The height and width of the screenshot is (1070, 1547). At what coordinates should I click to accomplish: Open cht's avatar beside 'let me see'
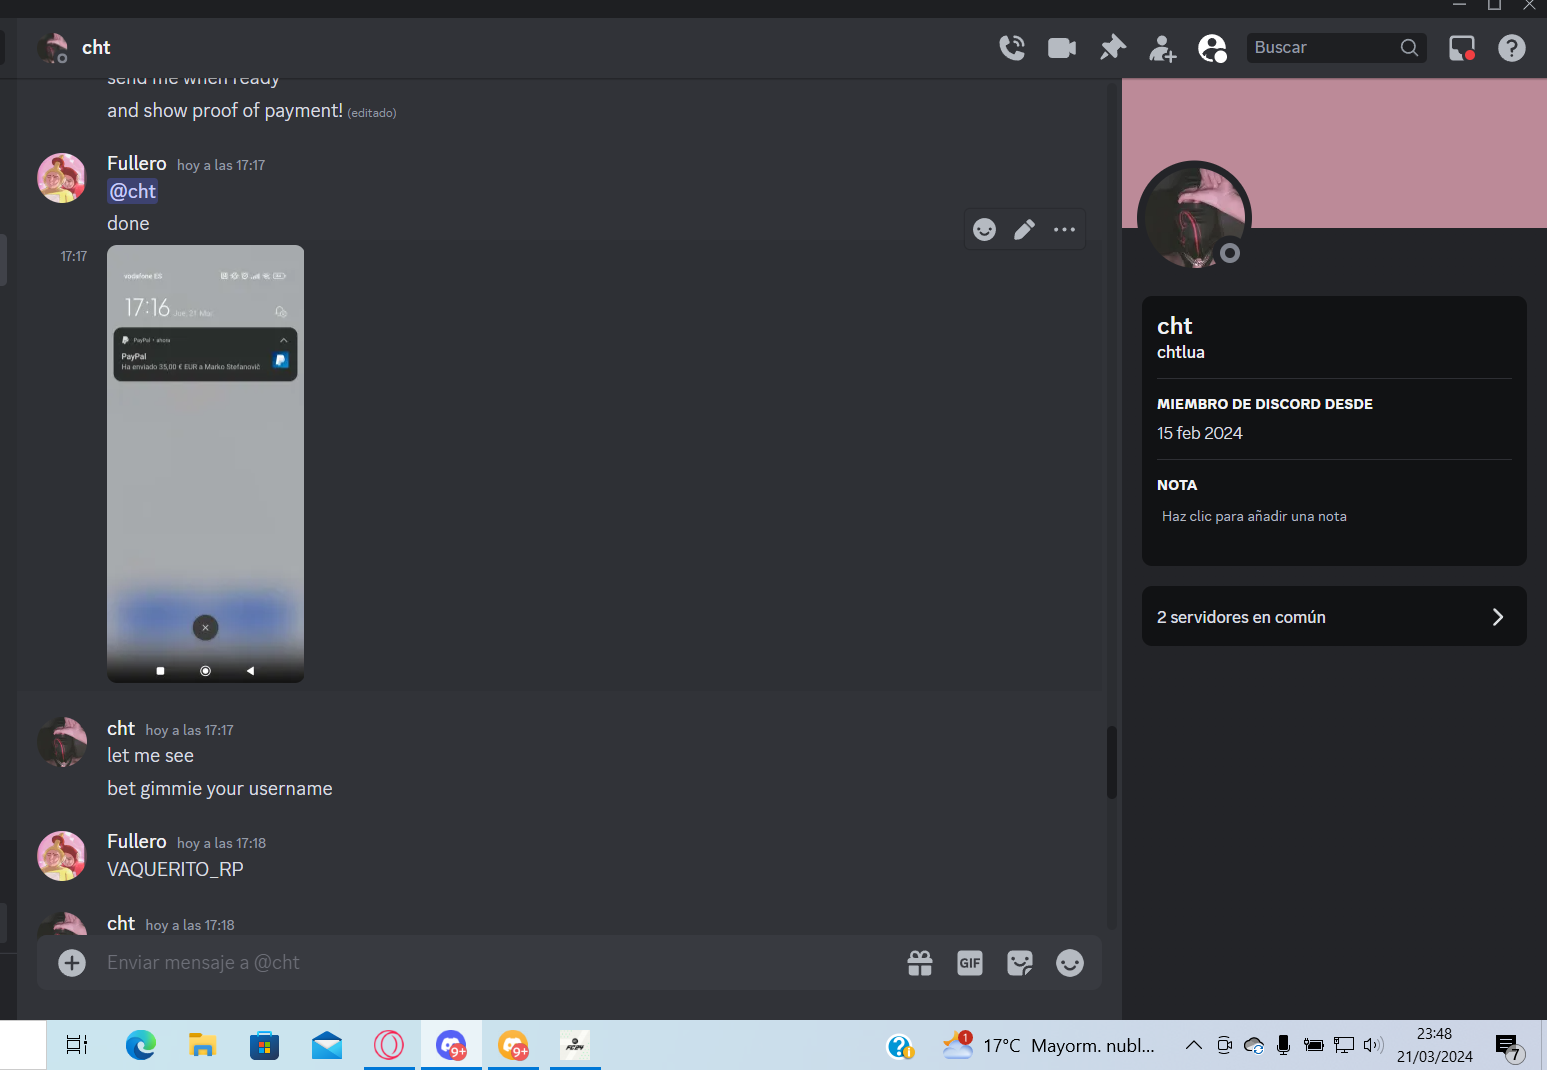62,742
